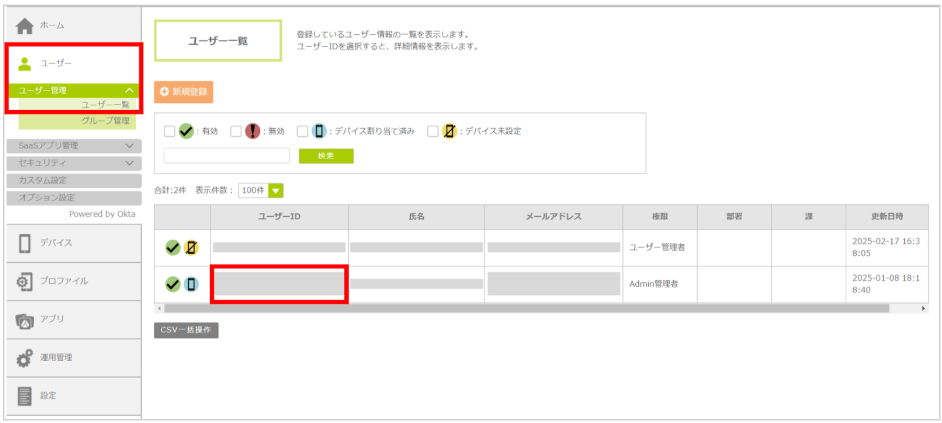Open the 設定 settings document icon
Viewport: 942px width, 423px height.
[26, 395]
